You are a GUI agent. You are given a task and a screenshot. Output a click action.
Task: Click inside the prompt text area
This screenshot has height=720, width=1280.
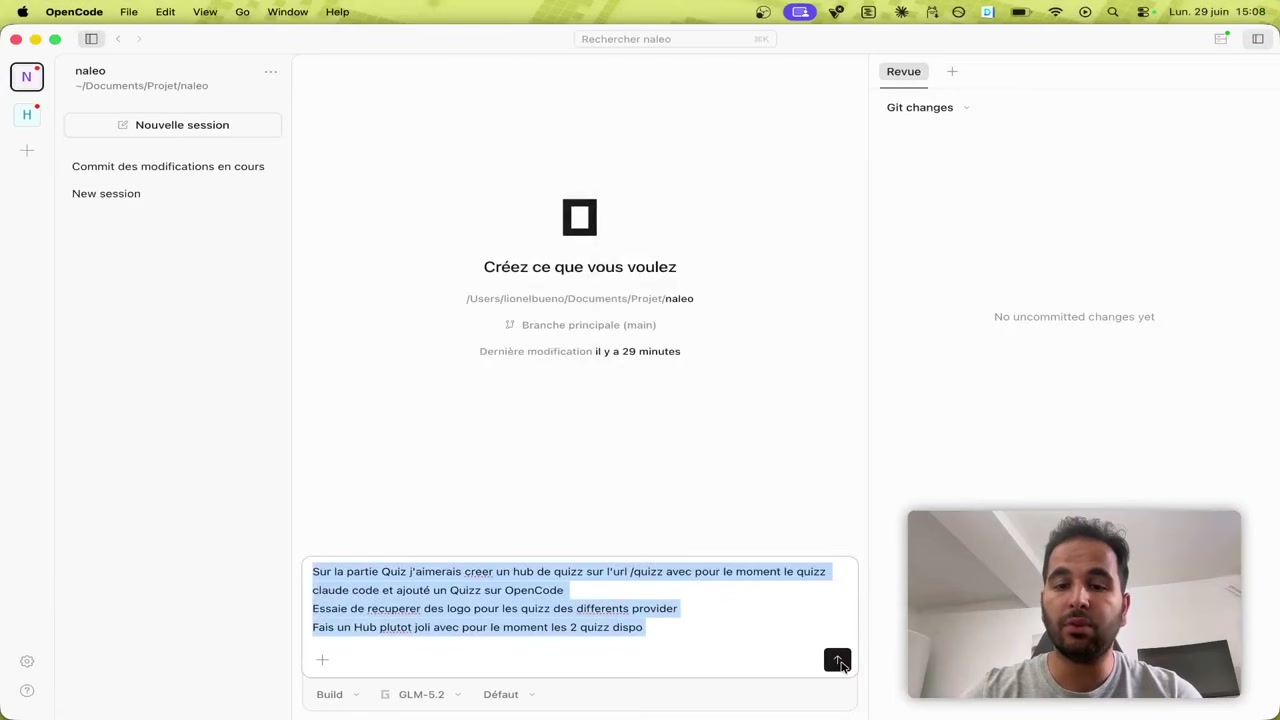coord(580,600)
